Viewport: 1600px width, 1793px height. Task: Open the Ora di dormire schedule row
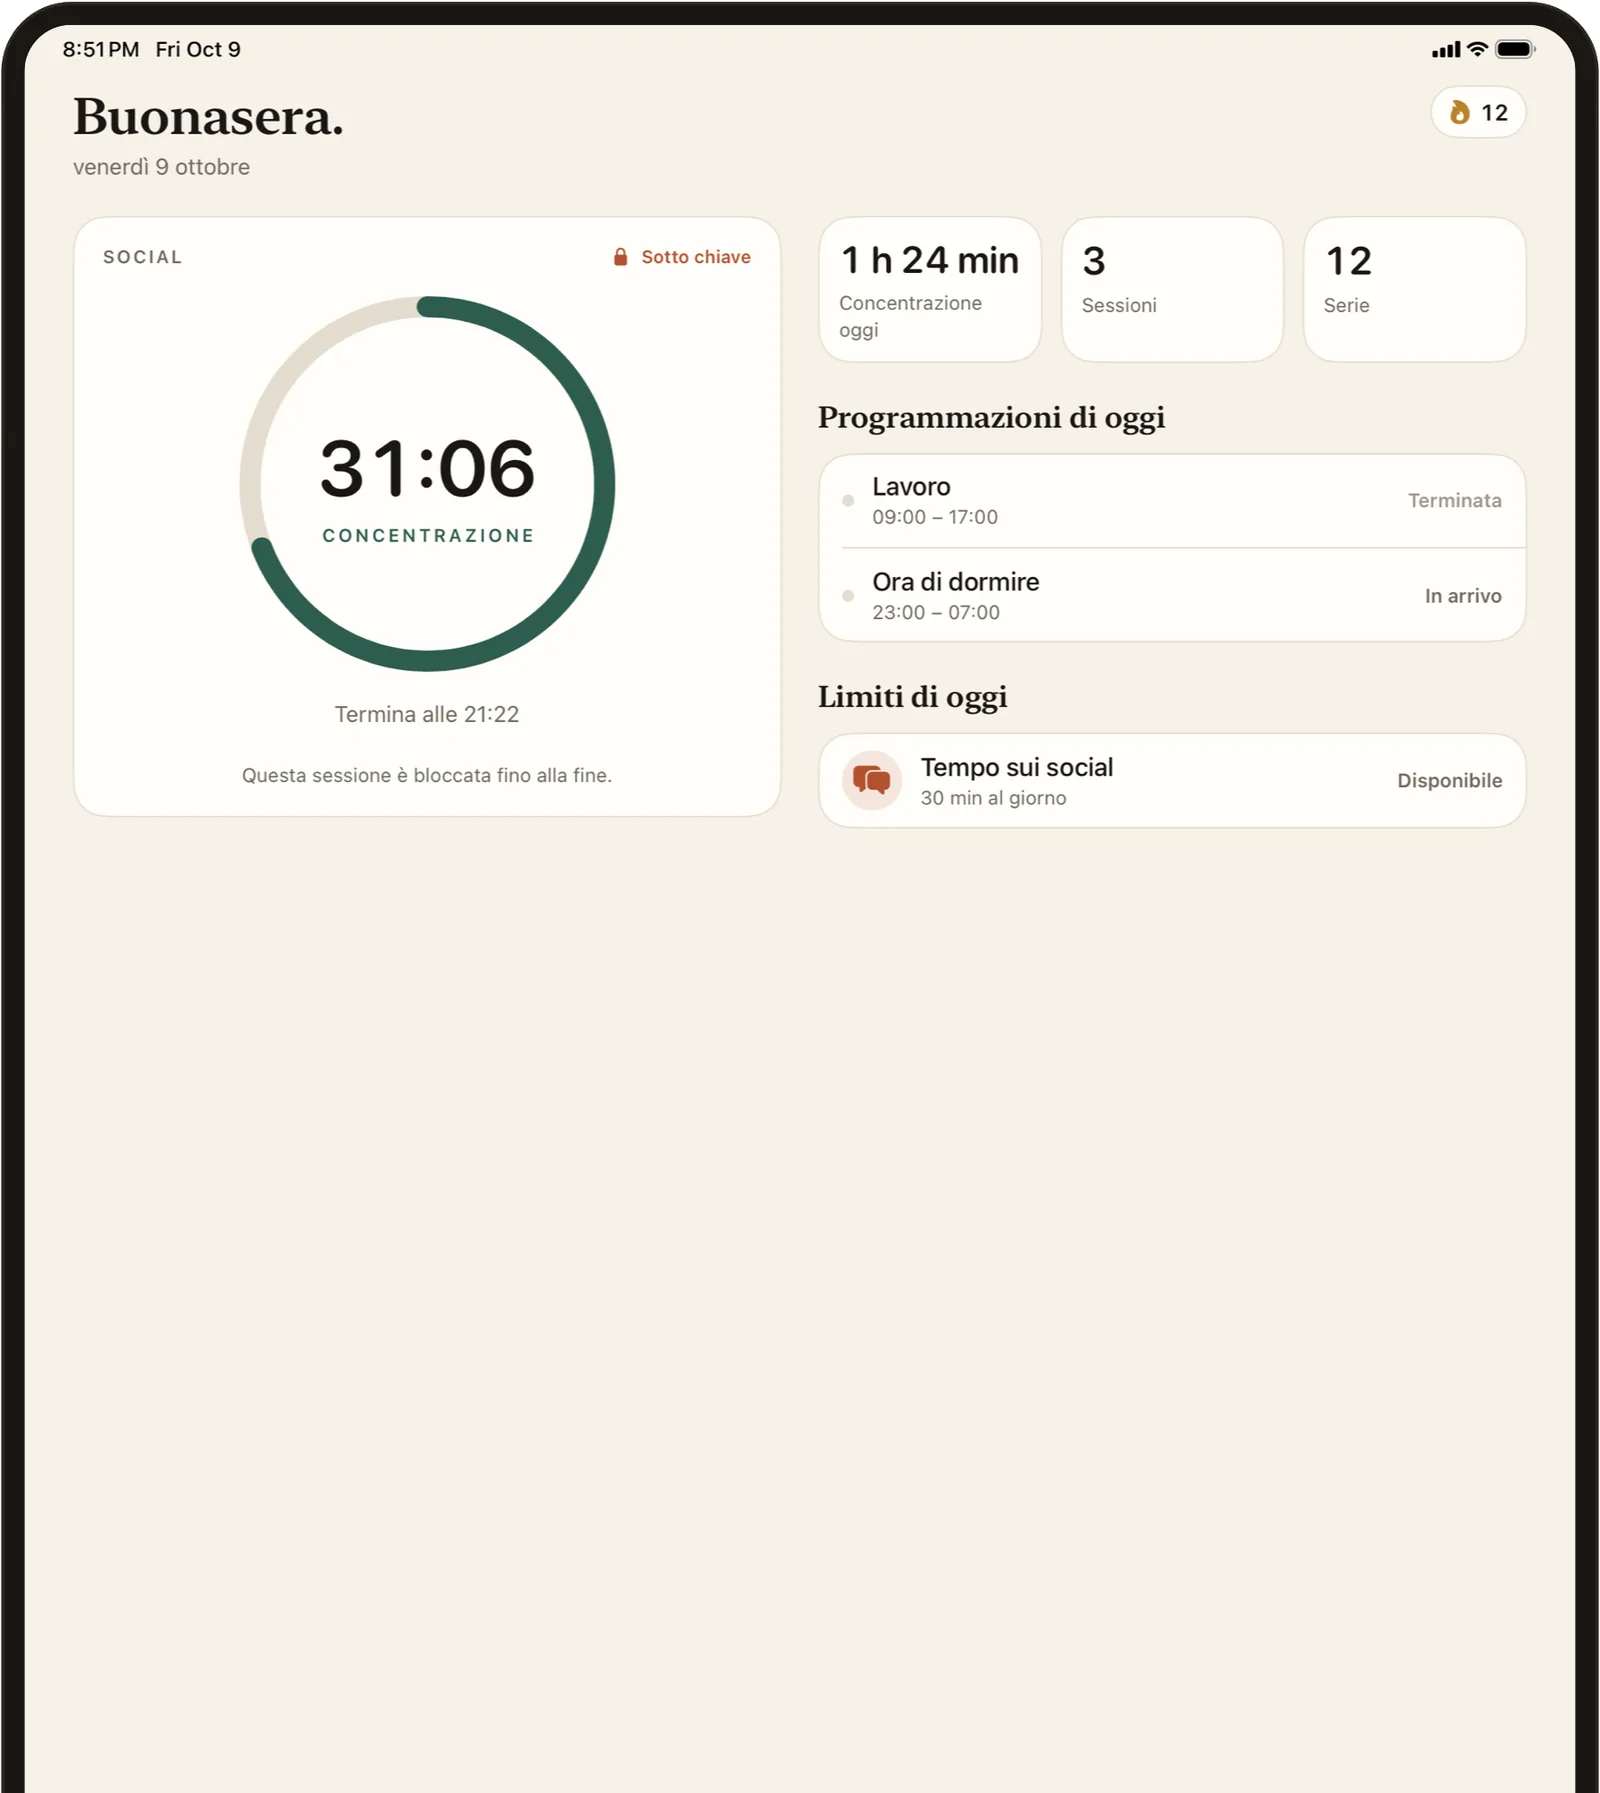[x=1172, y=596]
